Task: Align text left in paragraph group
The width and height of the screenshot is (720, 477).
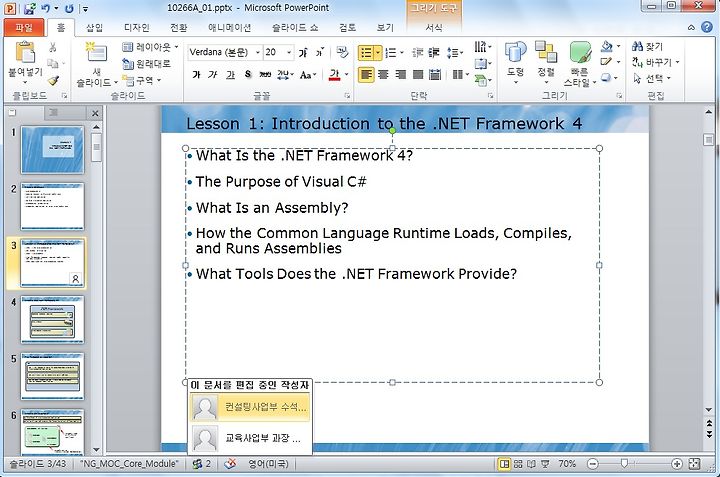Action: tap(366, 74)
